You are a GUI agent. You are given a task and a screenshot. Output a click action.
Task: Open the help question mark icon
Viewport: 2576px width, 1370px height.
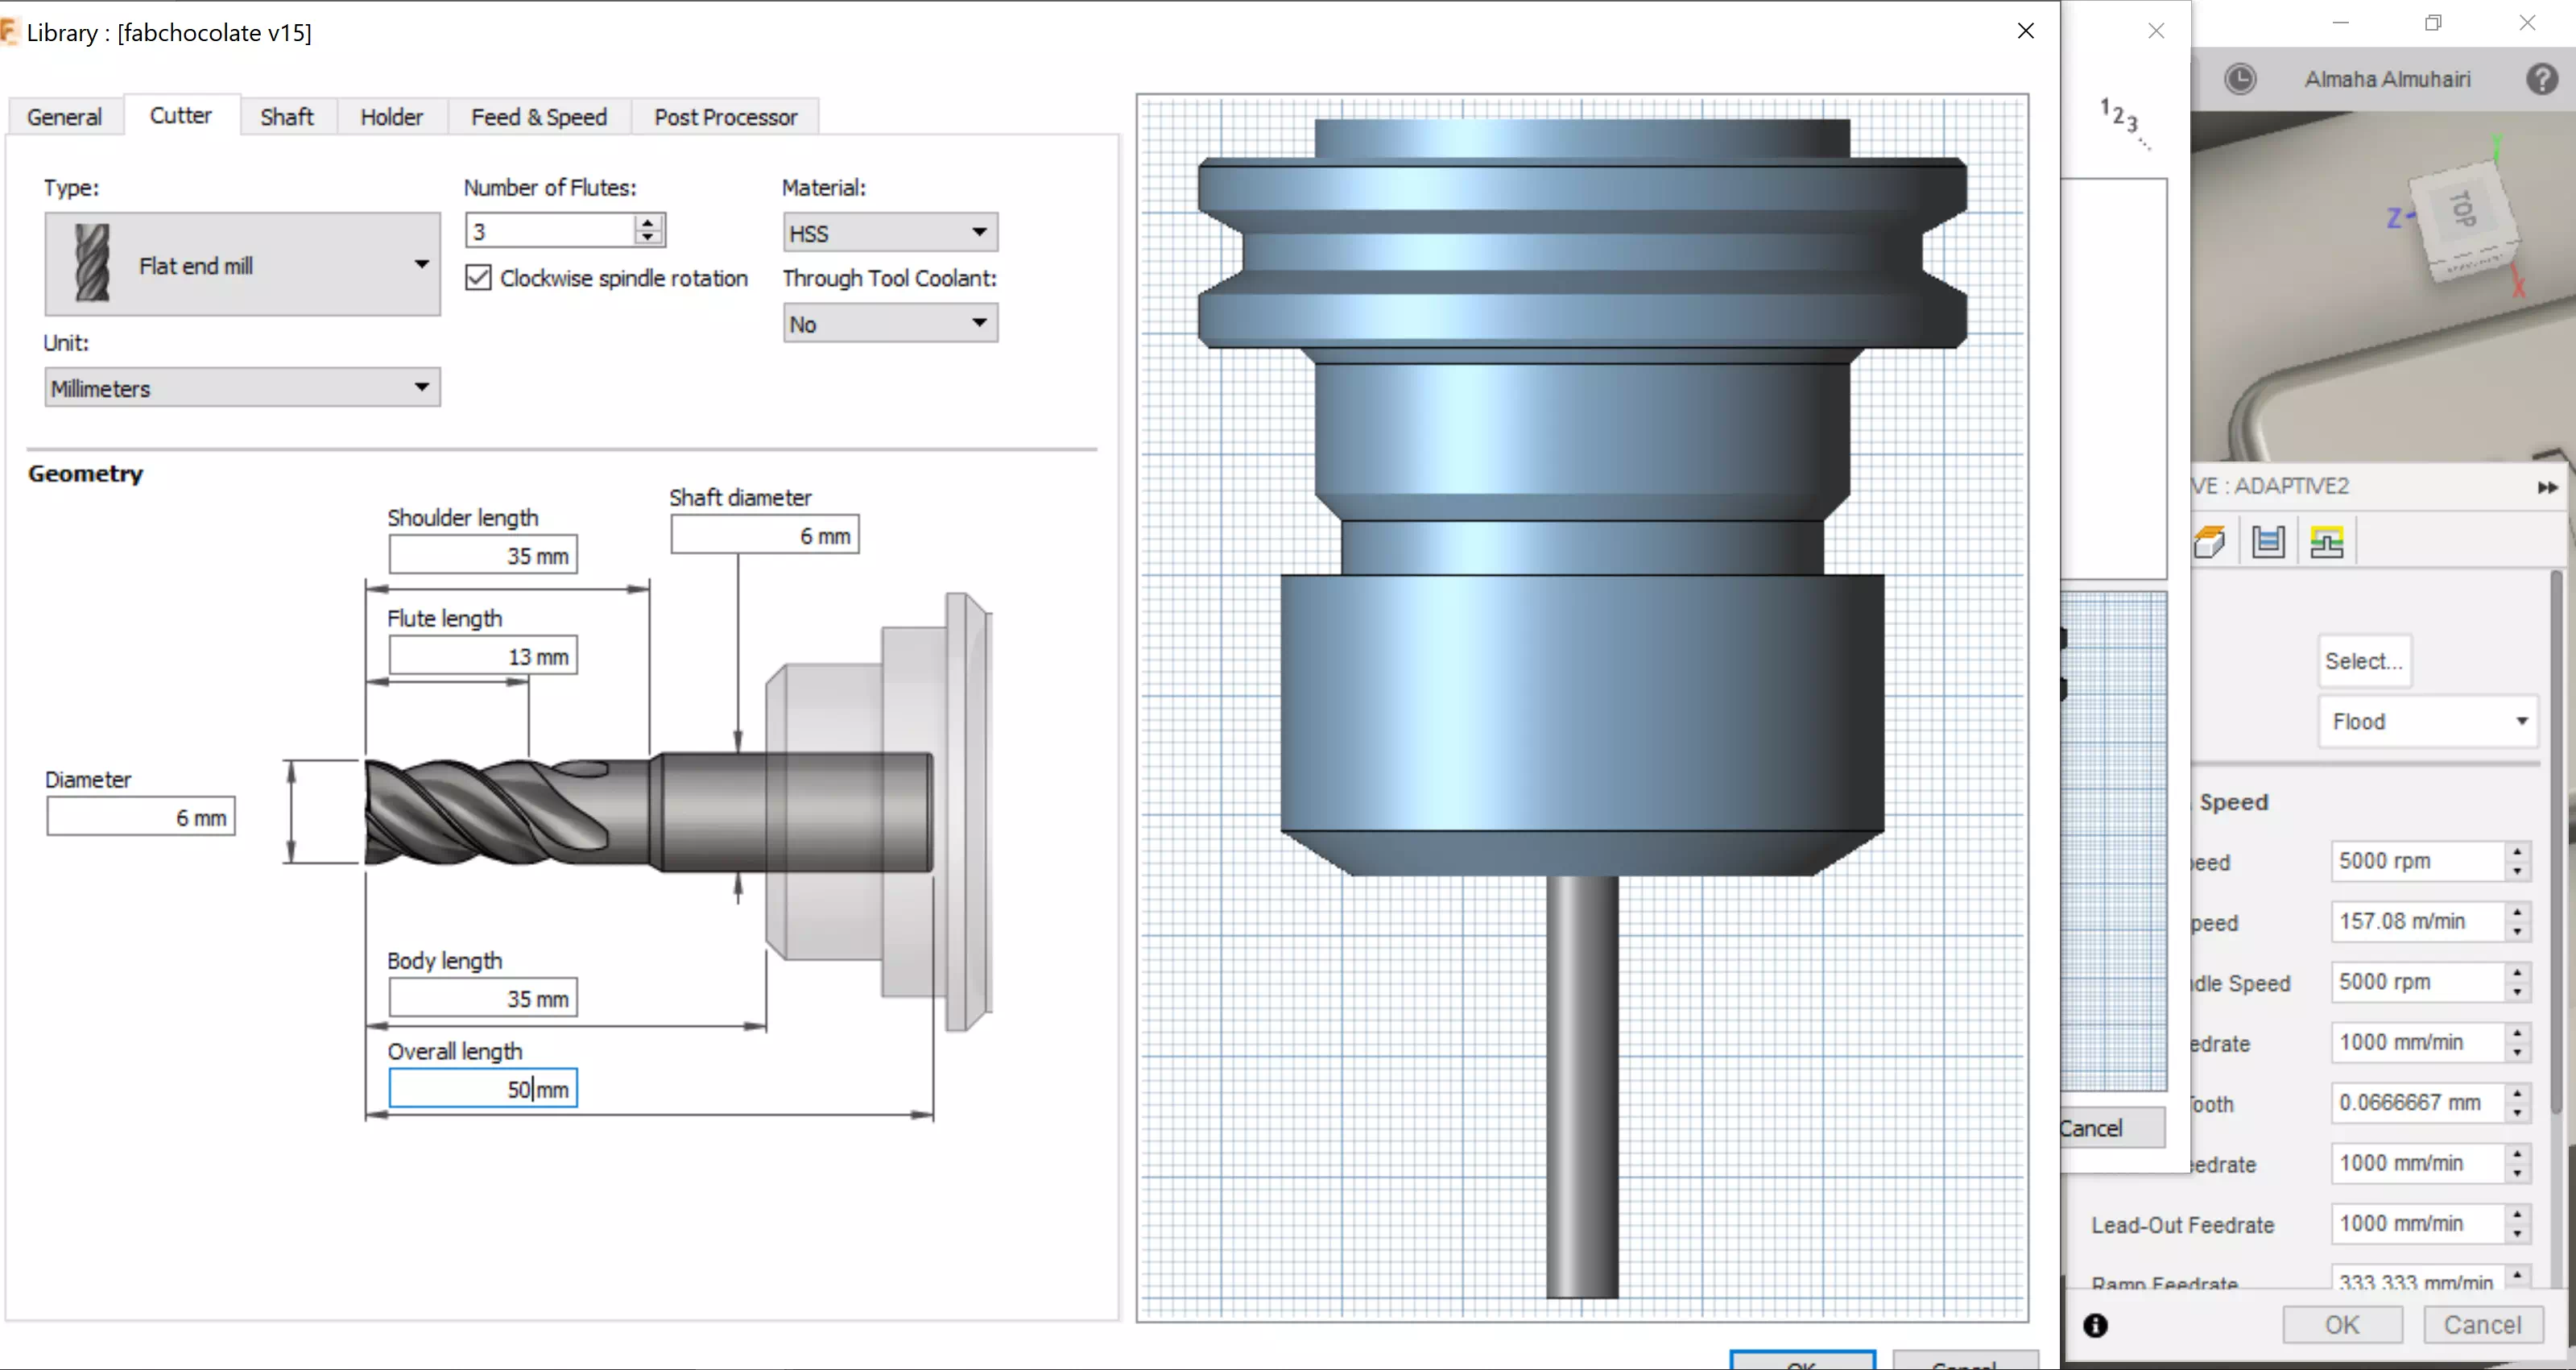2541,79
